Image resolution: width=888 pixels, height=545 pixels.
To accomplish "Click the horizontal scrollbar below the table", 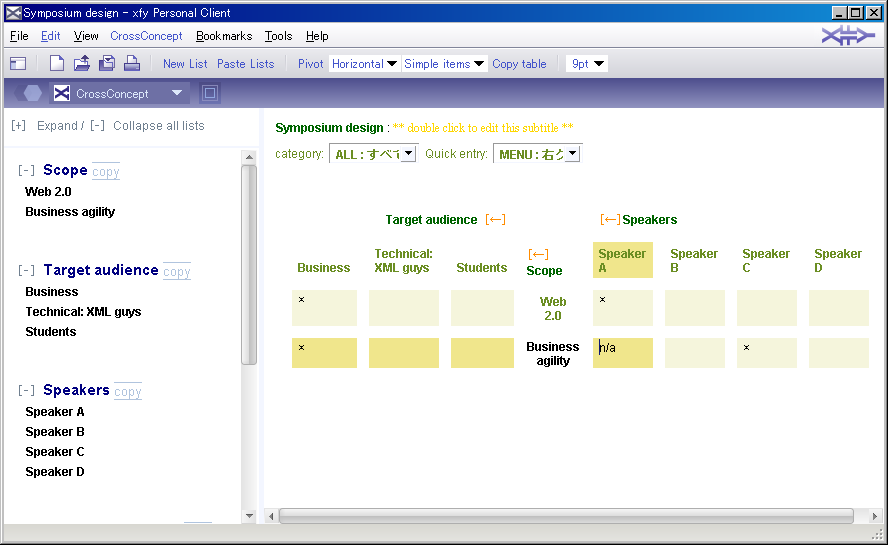I will tap(565, 516).
